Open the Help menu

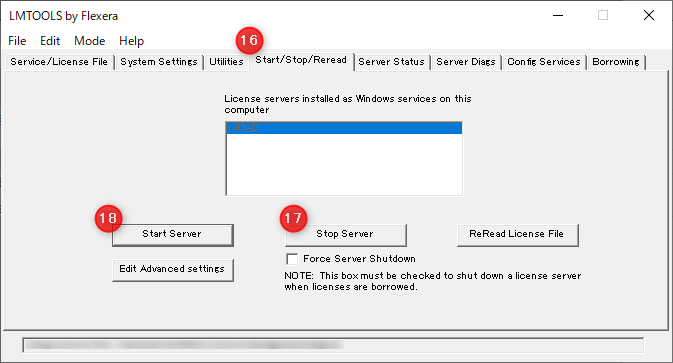coord(131,41)
